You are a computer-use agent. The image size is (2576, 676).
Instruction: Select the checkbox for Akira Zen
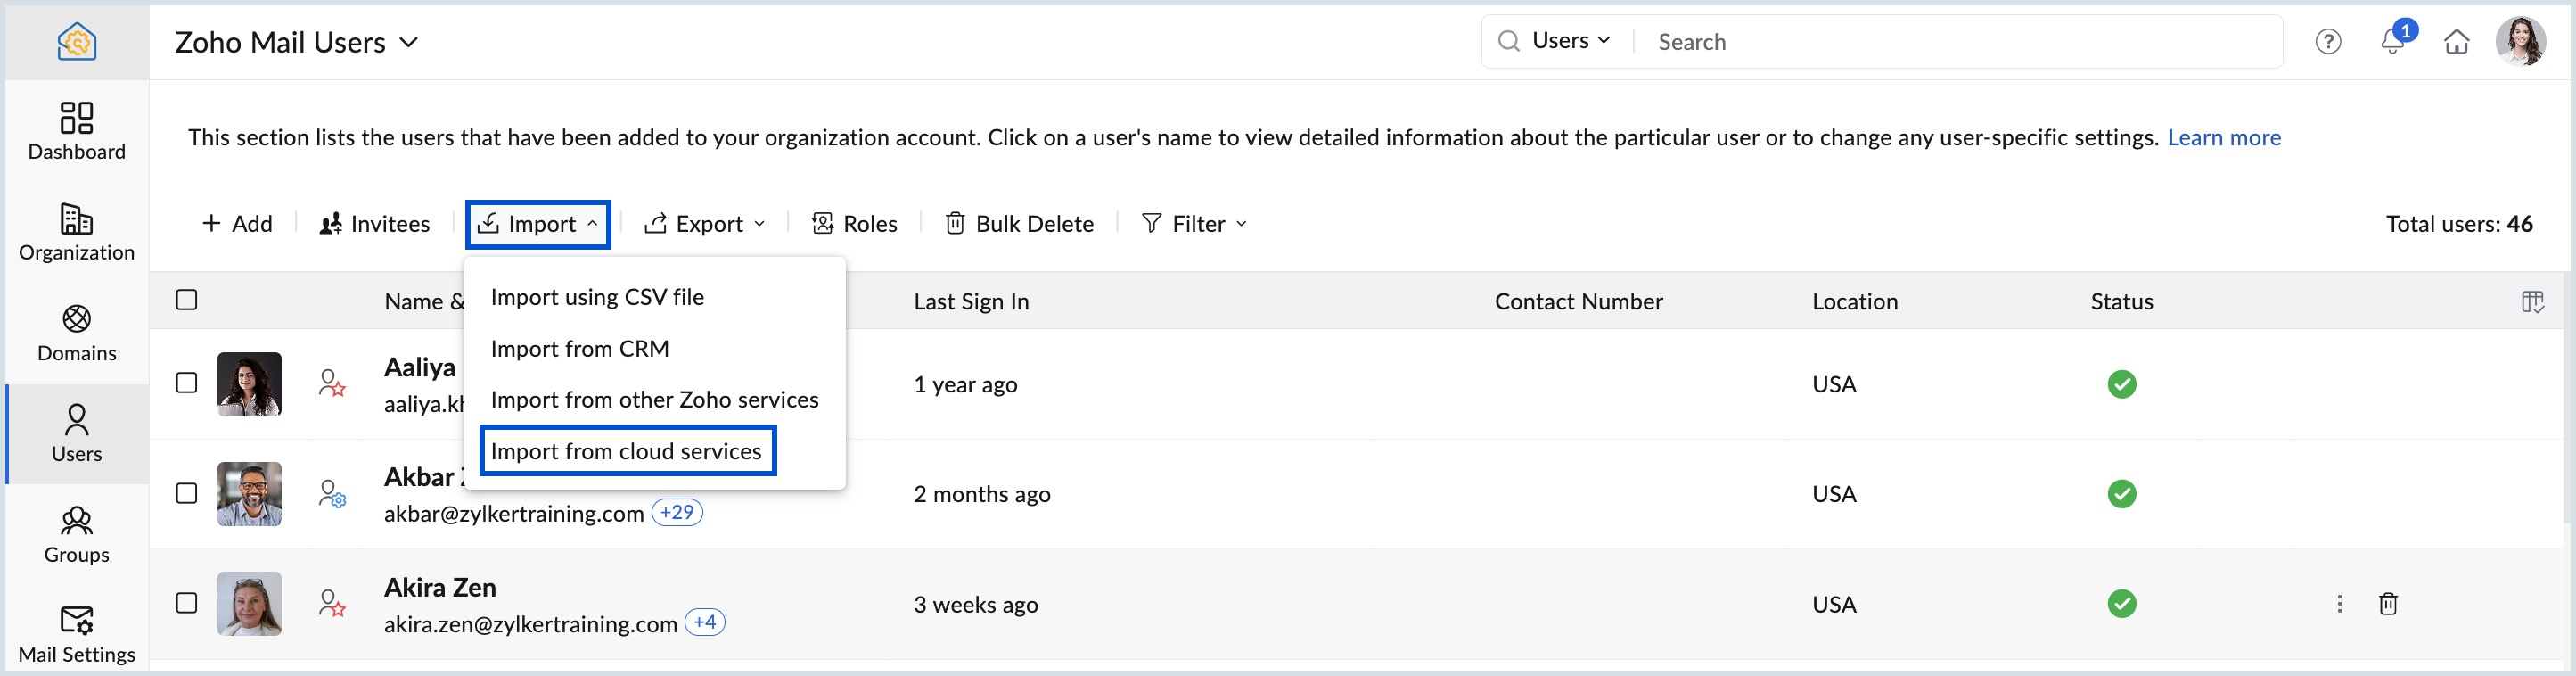pos(186,602)
